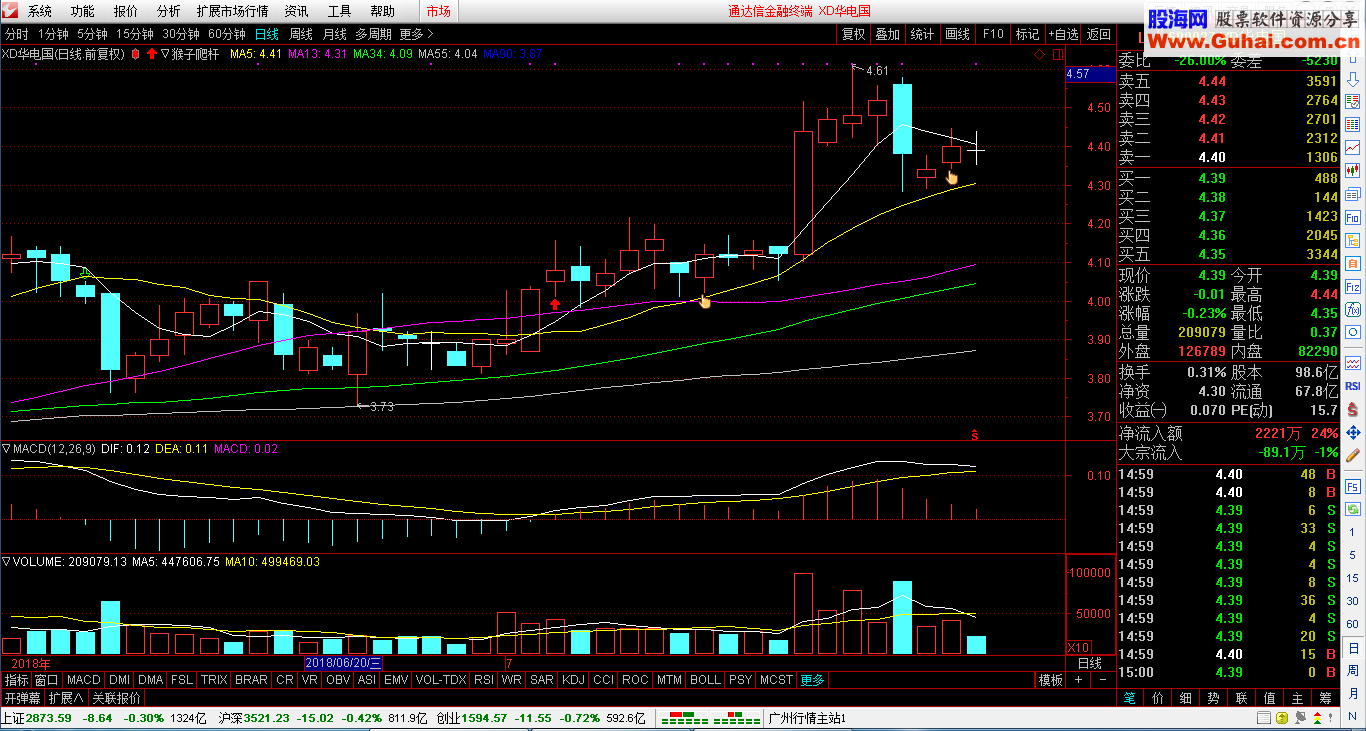Click the 返回 back button
The height and width of the screenshot is (731, 1366).
point(1099,34)
